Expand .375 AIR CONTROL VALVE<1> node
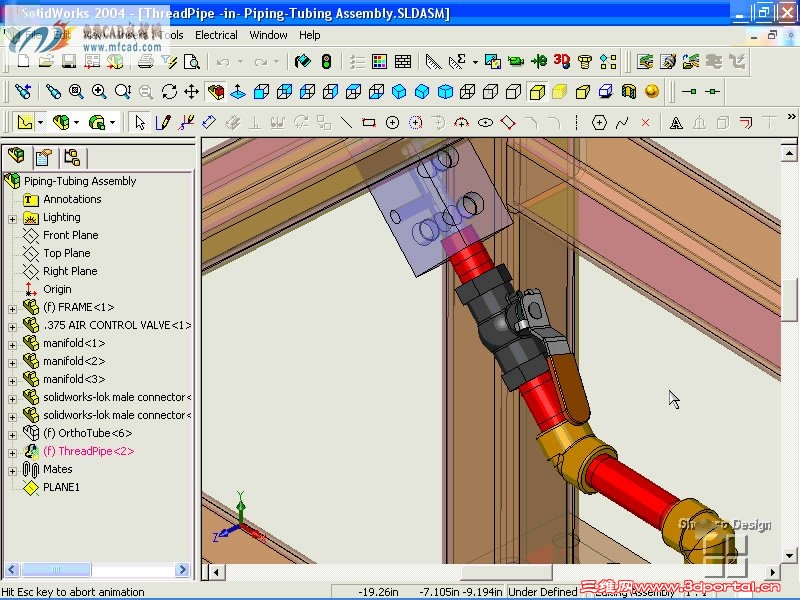800x600 pixels. [x=12, y=327]
